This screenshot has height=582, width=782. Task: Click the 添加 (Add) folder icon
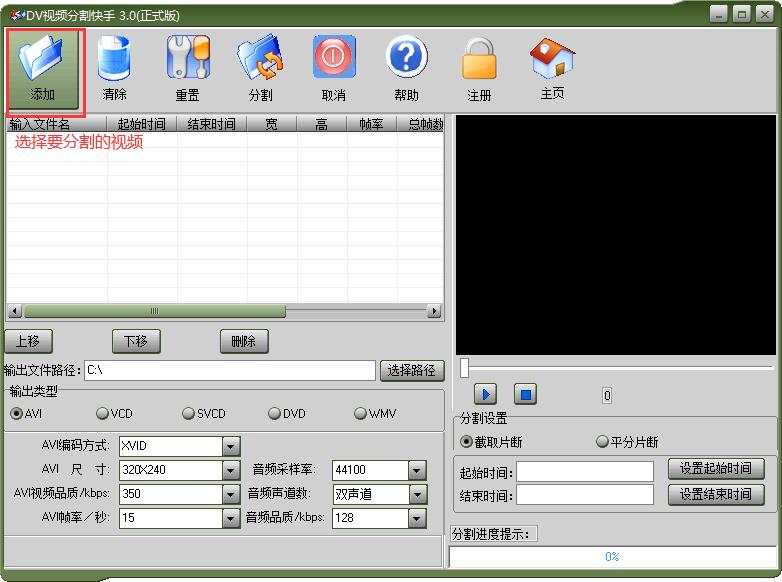(x=43, y=60)
